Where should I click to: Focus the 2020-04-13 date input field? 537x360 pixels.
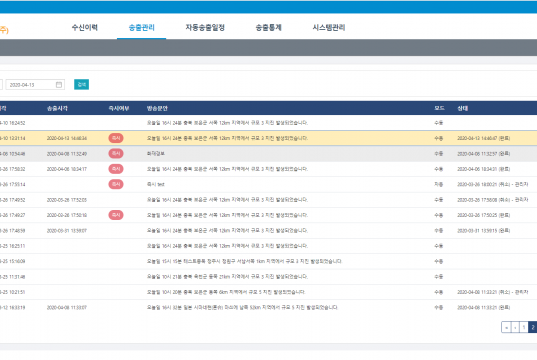pos(35,85)
